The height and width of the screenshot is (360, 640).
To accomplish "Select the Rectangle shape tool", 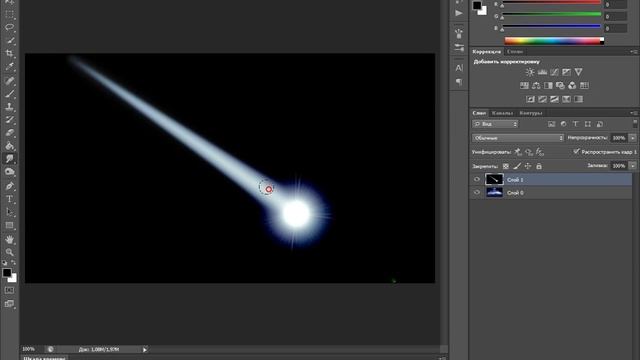I will pos(9,225).
